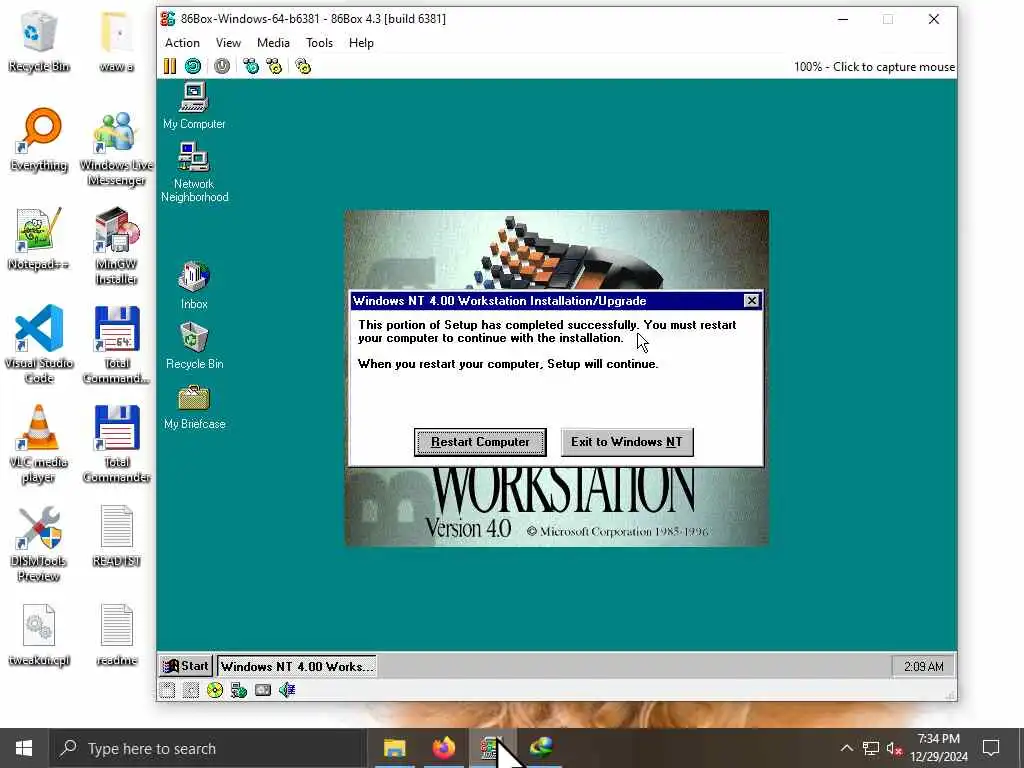1024x768 pixels.
Task: Click the network tray icon on host
Action: [x=871, y=748]
